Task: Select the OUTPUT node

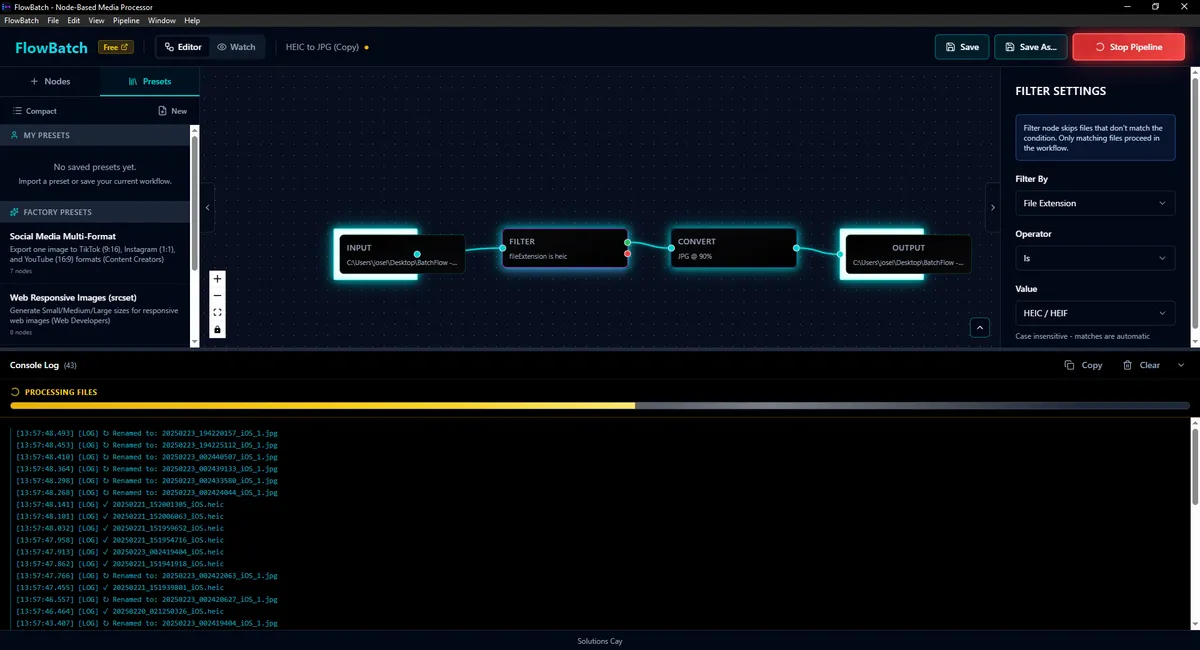Action: point(907,254)
